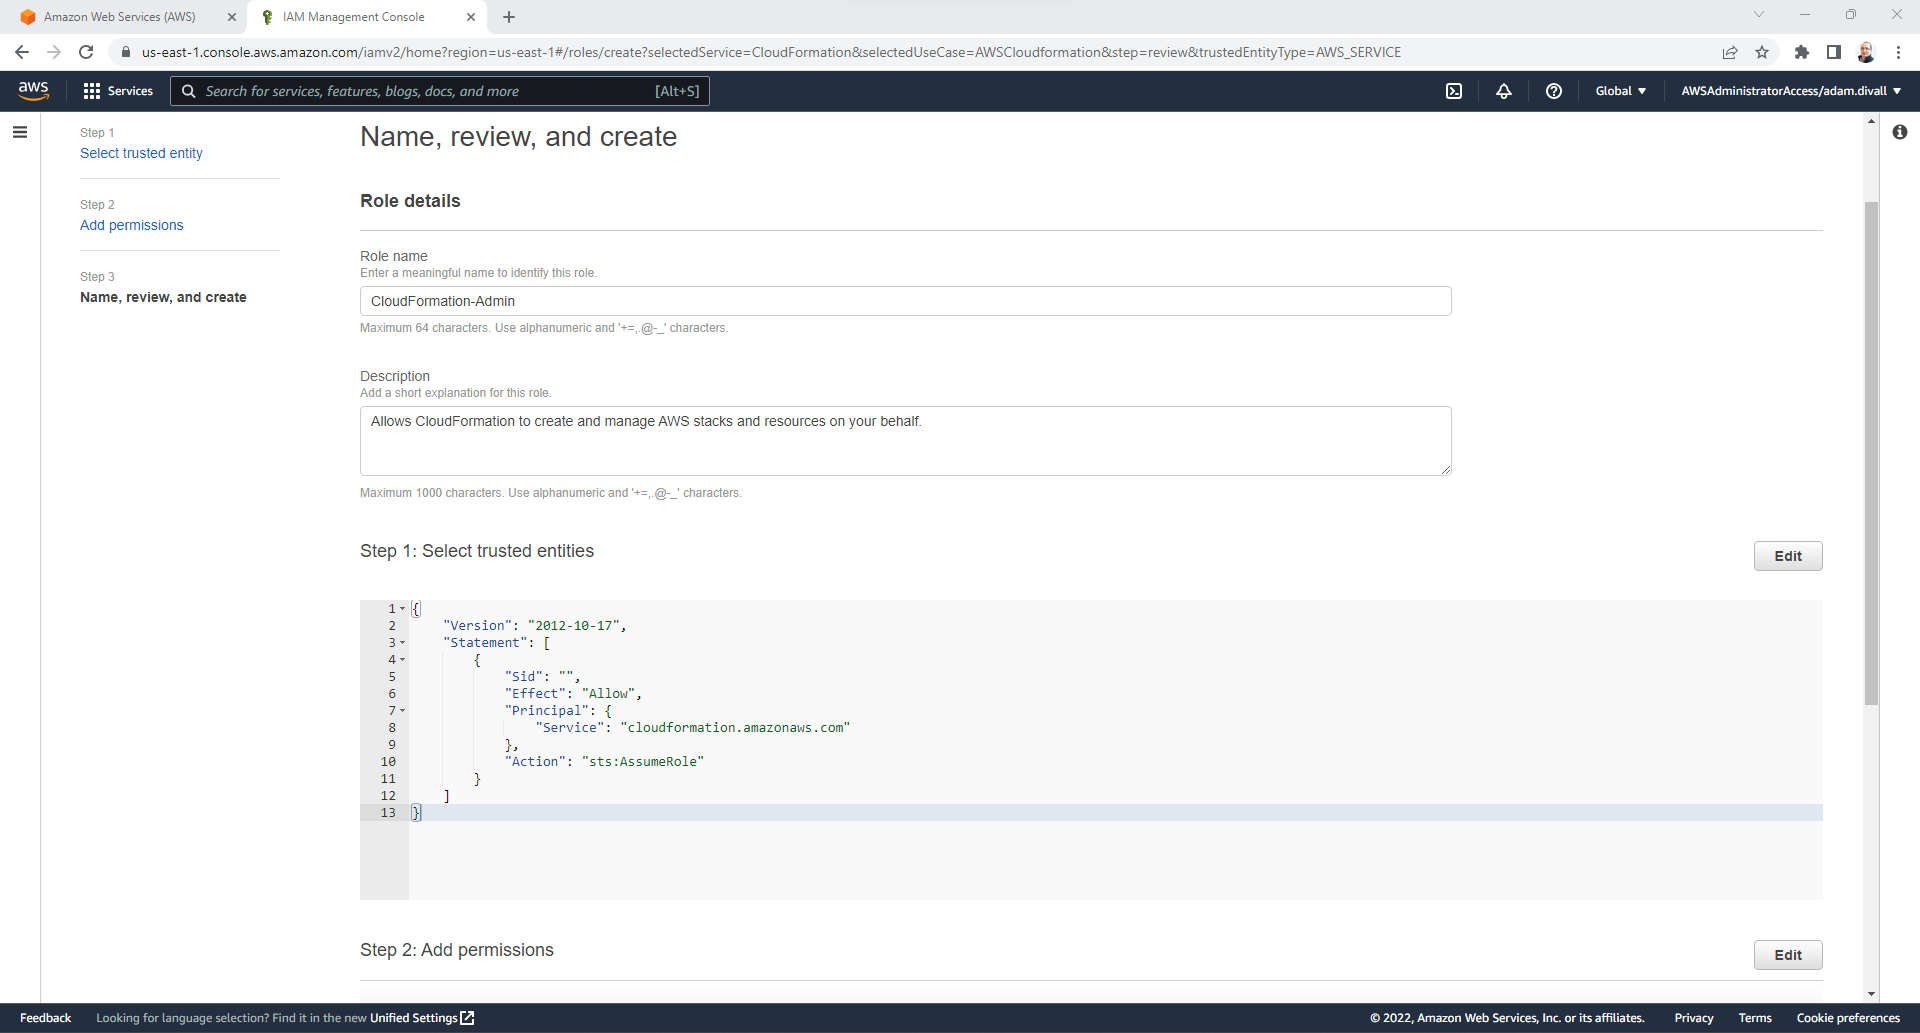Collapse statement object fold on line 4
This screenshot has width=1920, height=1033.
[x=403, y=660]
